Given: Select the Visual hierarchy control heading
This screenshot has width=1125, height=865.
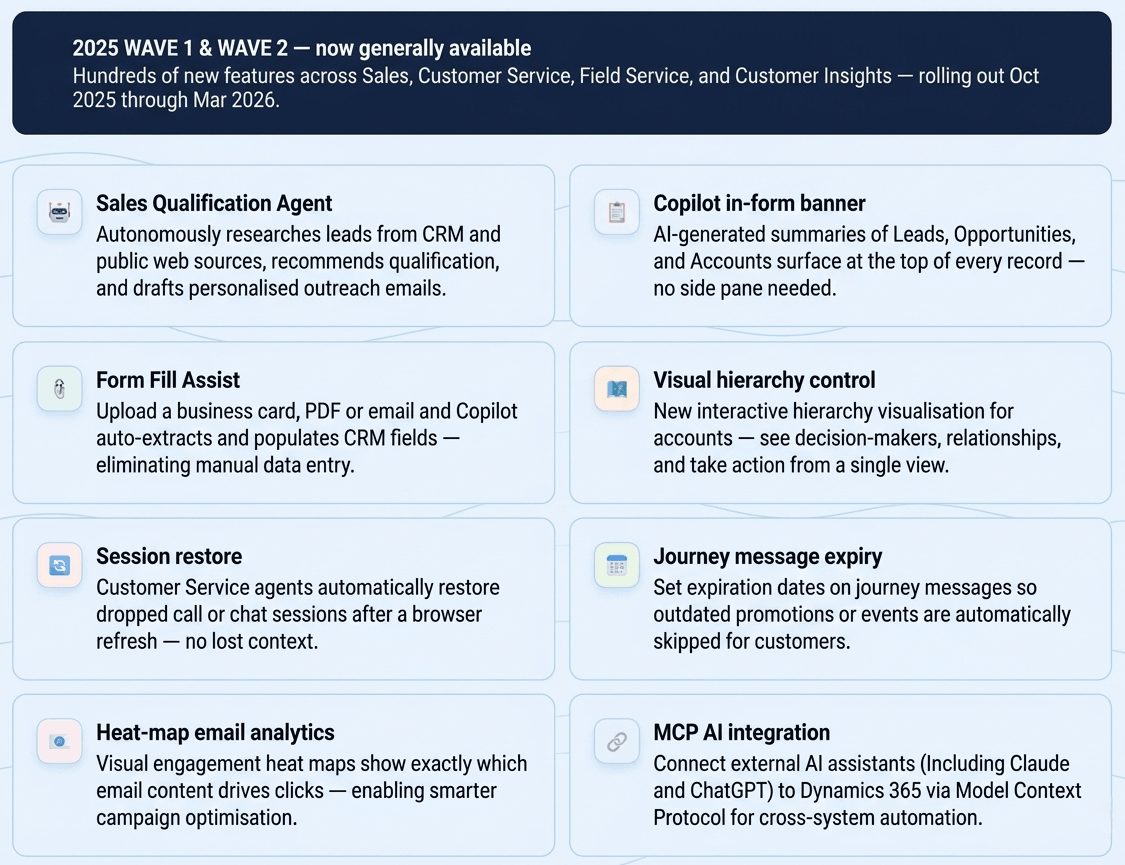Looking at the screenshot, I should [764, 380].
